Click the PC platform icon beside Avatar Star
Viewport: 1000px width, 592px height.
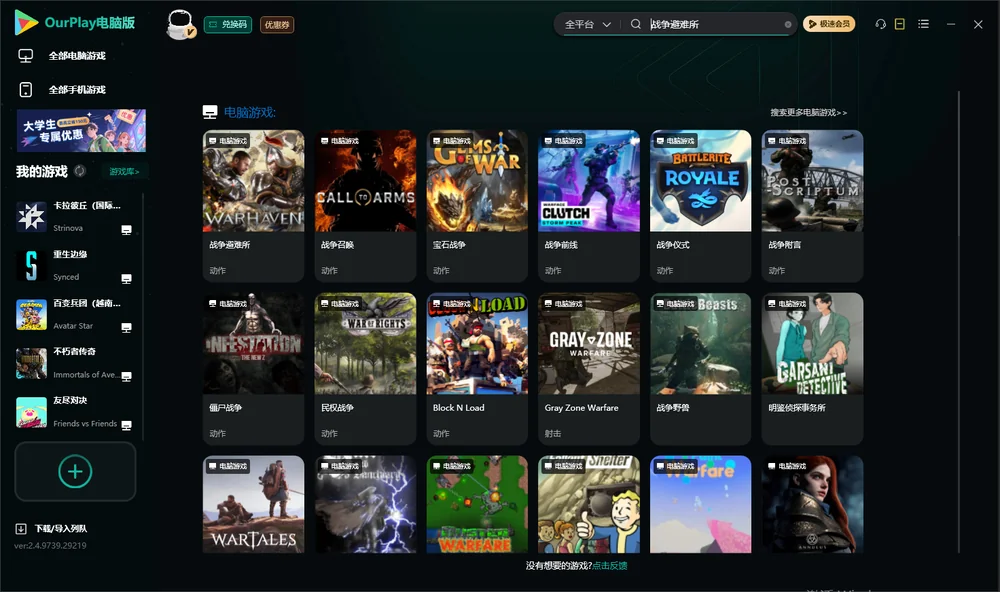pyautogui.click(x=126, y=328)
